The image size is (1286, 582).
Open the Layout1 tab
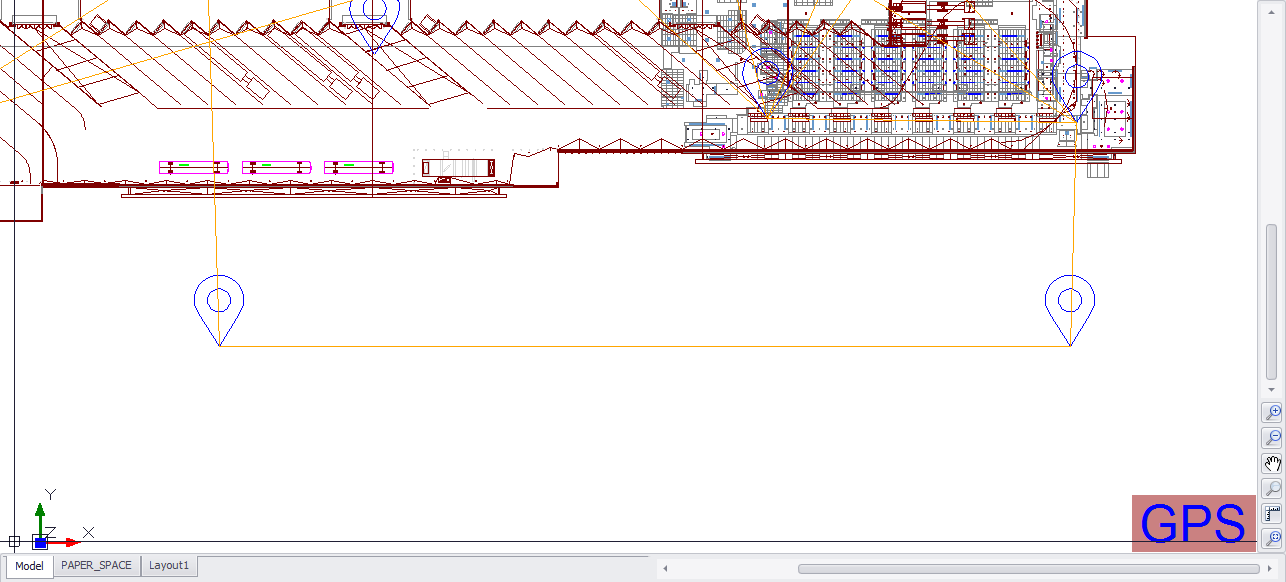[x=169, y=566]
